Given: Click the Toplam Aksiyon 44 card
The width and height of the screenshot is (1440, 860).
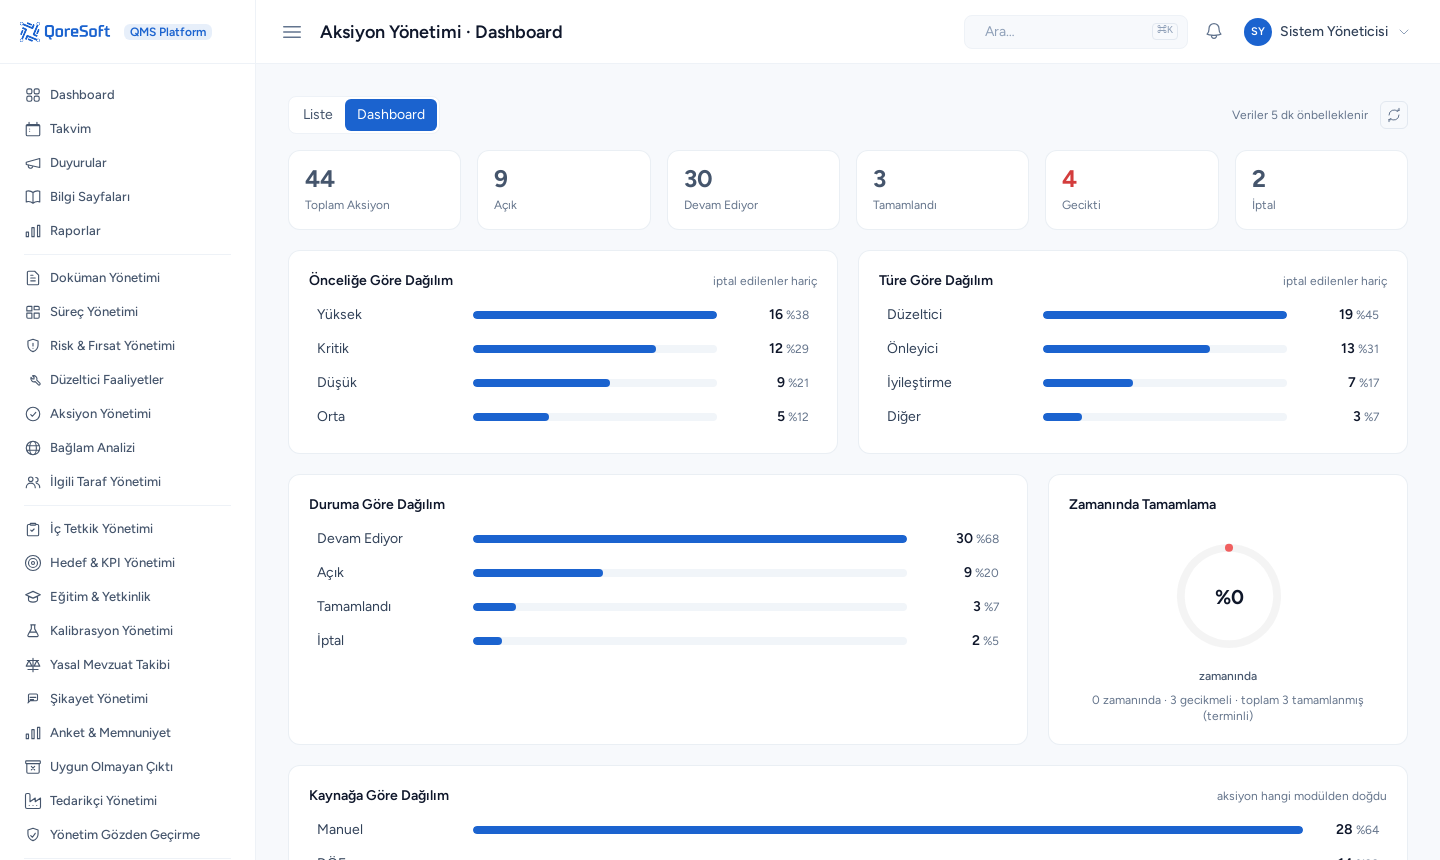Looking at the screenshot, I should tap(375, 190).
